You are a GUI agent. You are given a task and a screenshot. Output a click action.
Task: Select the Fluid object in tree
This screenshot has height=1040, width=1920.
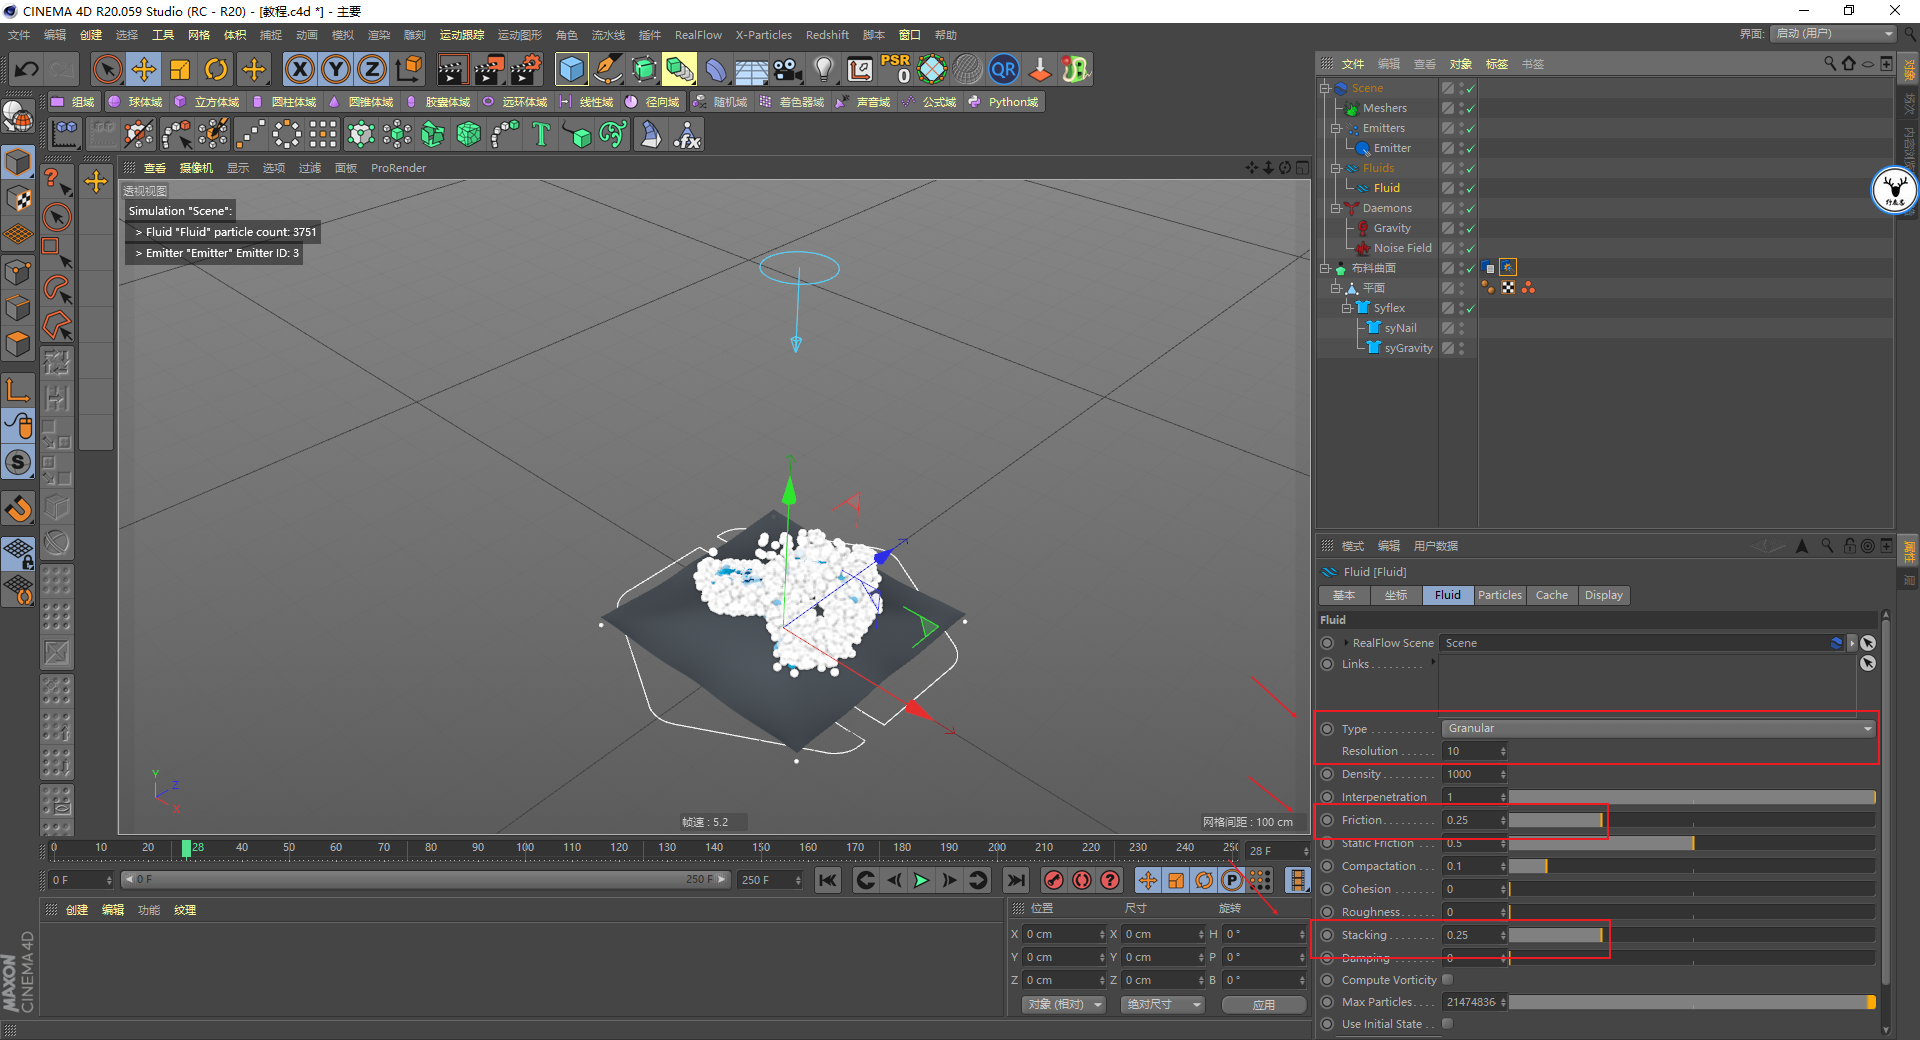1386,188
